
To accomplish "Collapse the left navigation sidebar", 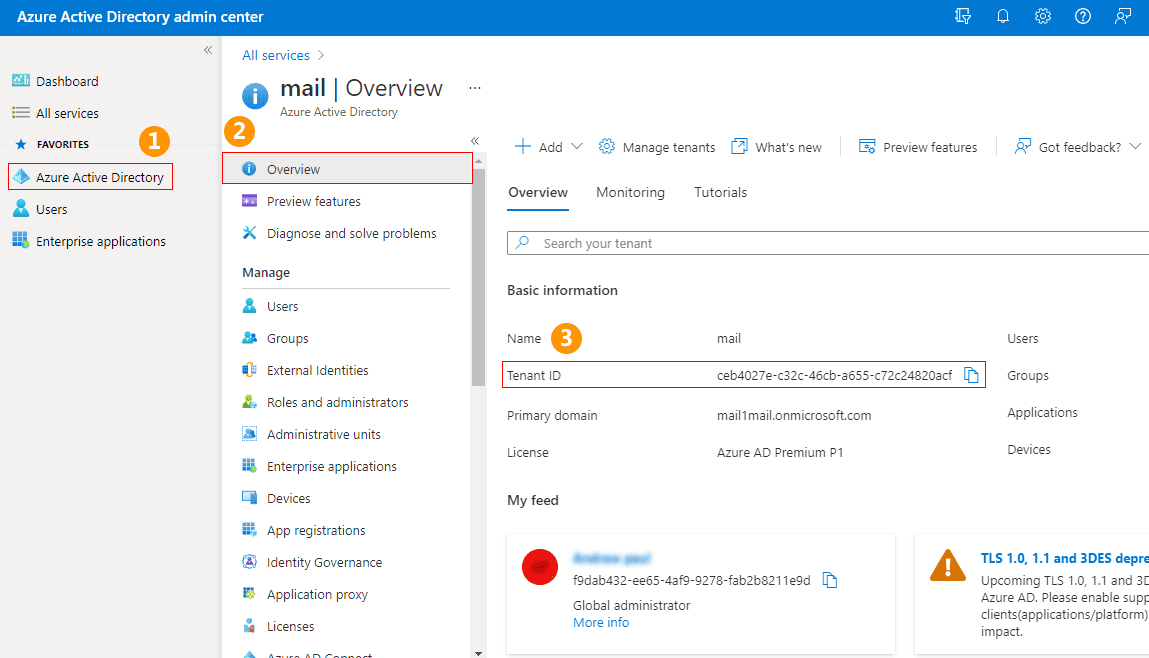I will (x=208, y=50).
